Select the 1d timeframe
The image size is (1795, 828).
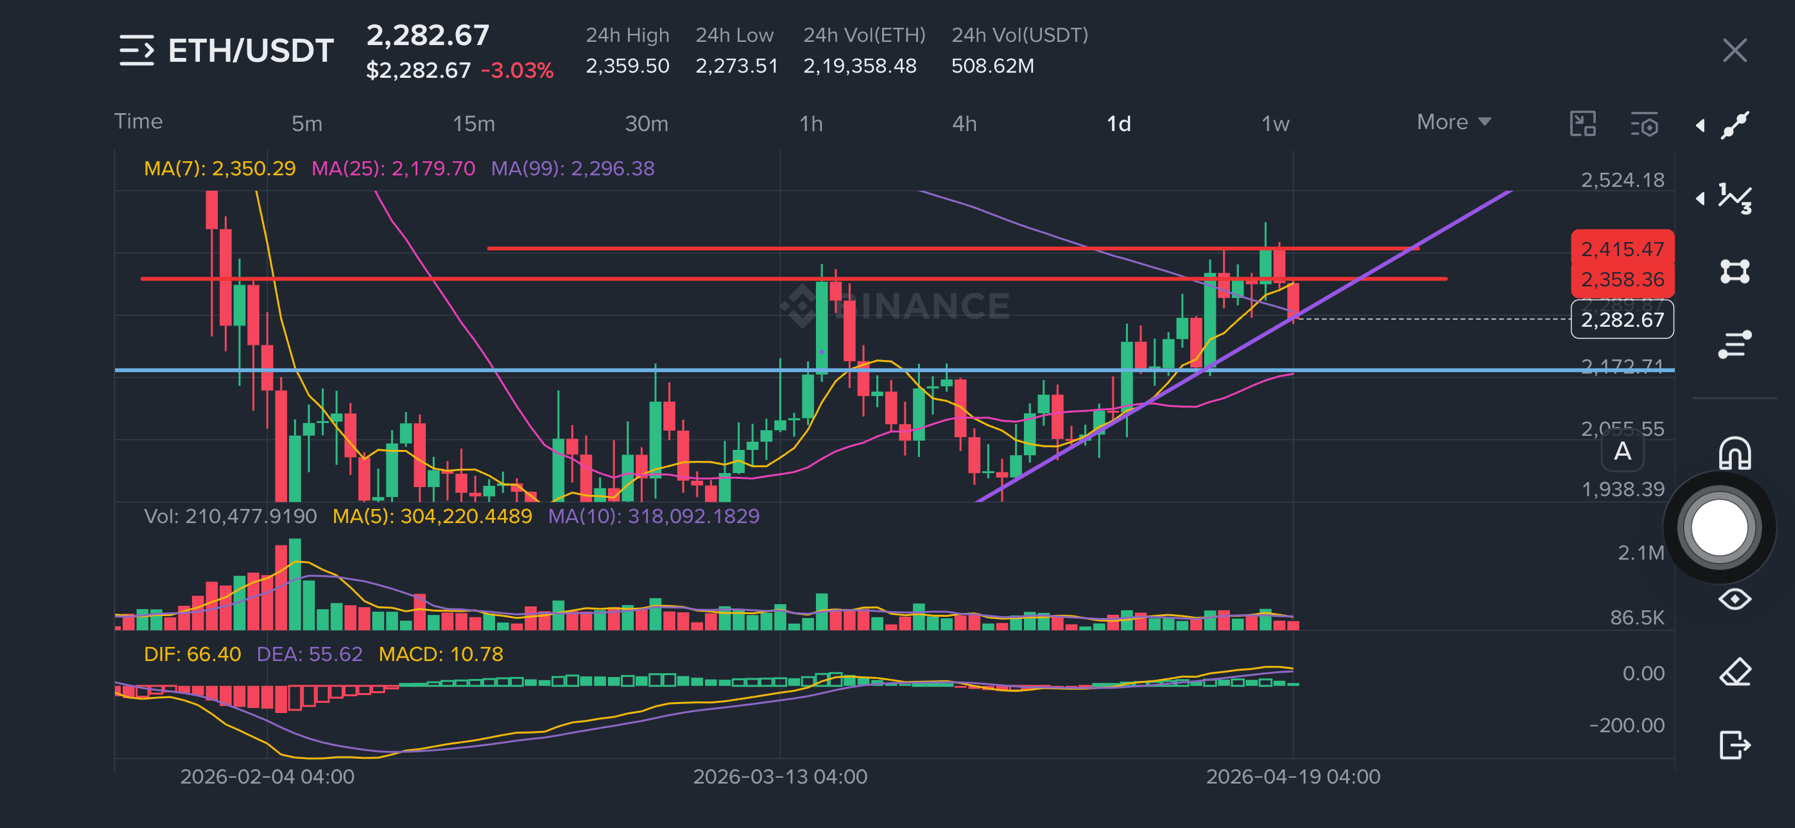(1119, 124)
